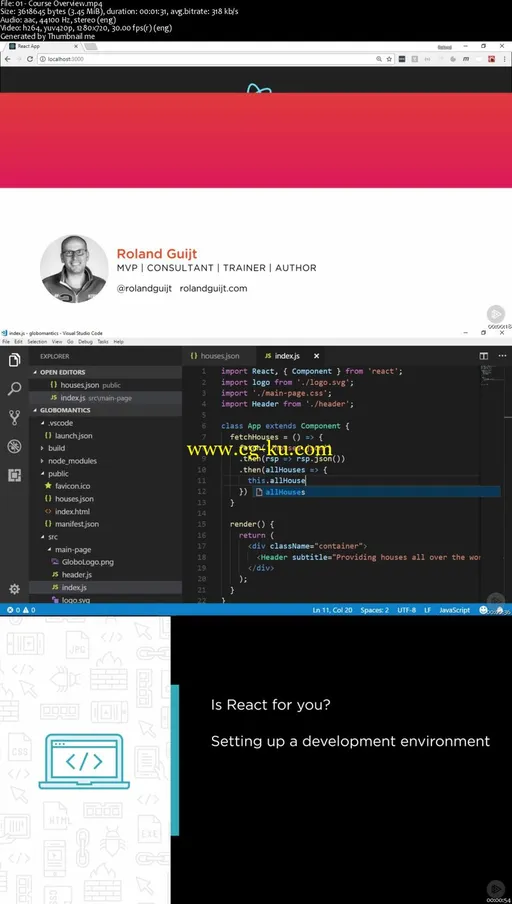The width and height of the screenshot is (512, 904).
Task: Open the Selection menu
Action: click(37, 341)
